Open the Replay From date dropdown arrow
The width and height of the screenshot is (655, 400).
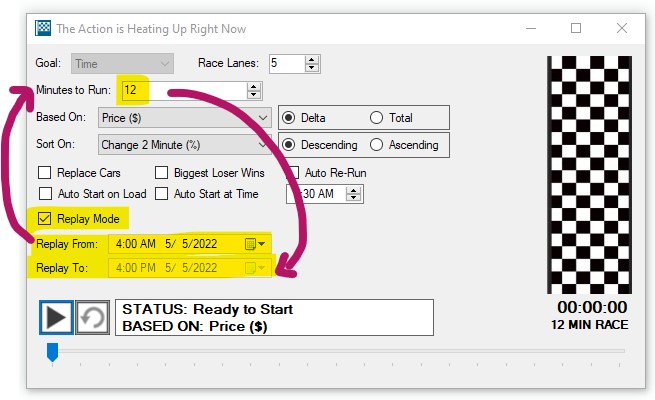tap(263, 243)
